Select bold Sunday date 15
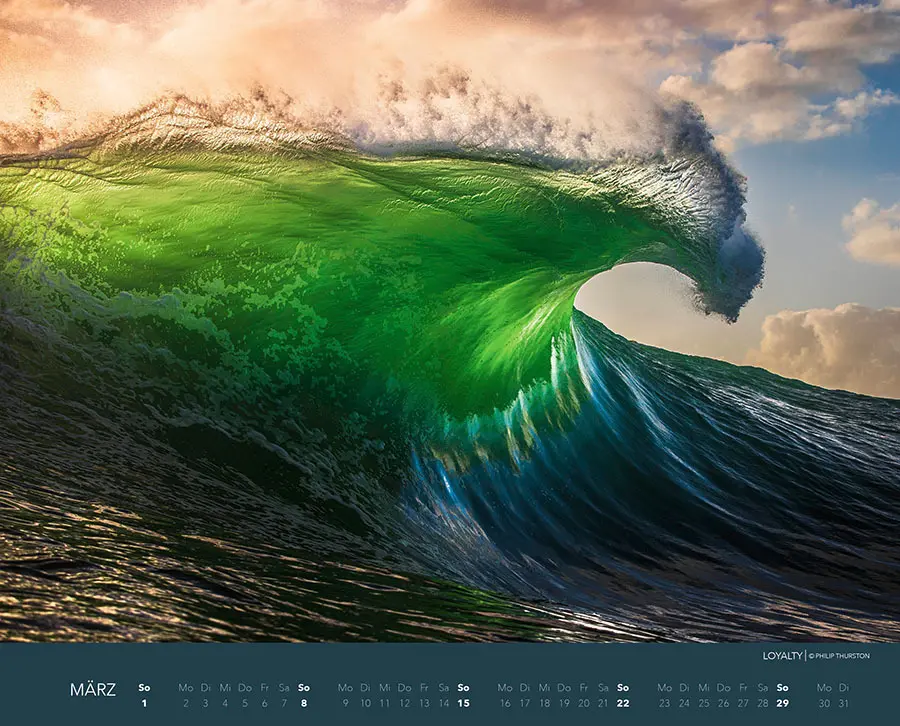 [463, 703]
